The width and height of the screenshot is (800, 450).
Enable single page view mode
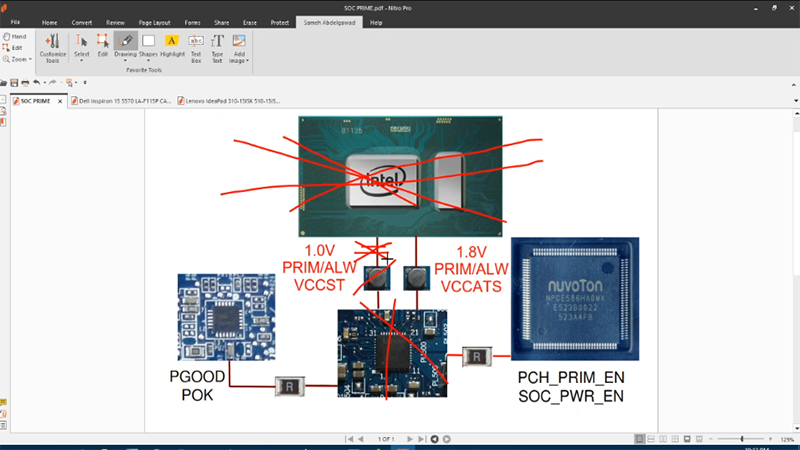pyautogui.click(x=639, y=439)
